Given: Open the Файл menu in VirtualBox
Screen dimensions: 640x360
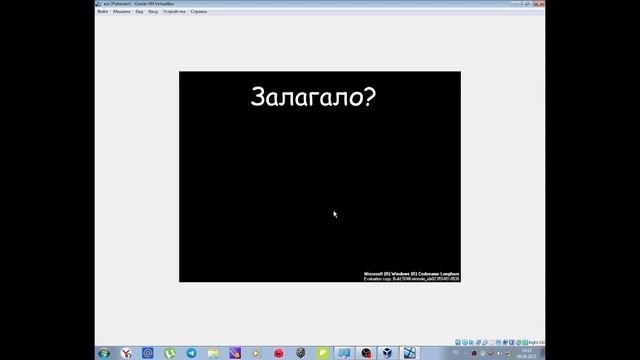Looking at the screenshot, I should pos(102,11).
